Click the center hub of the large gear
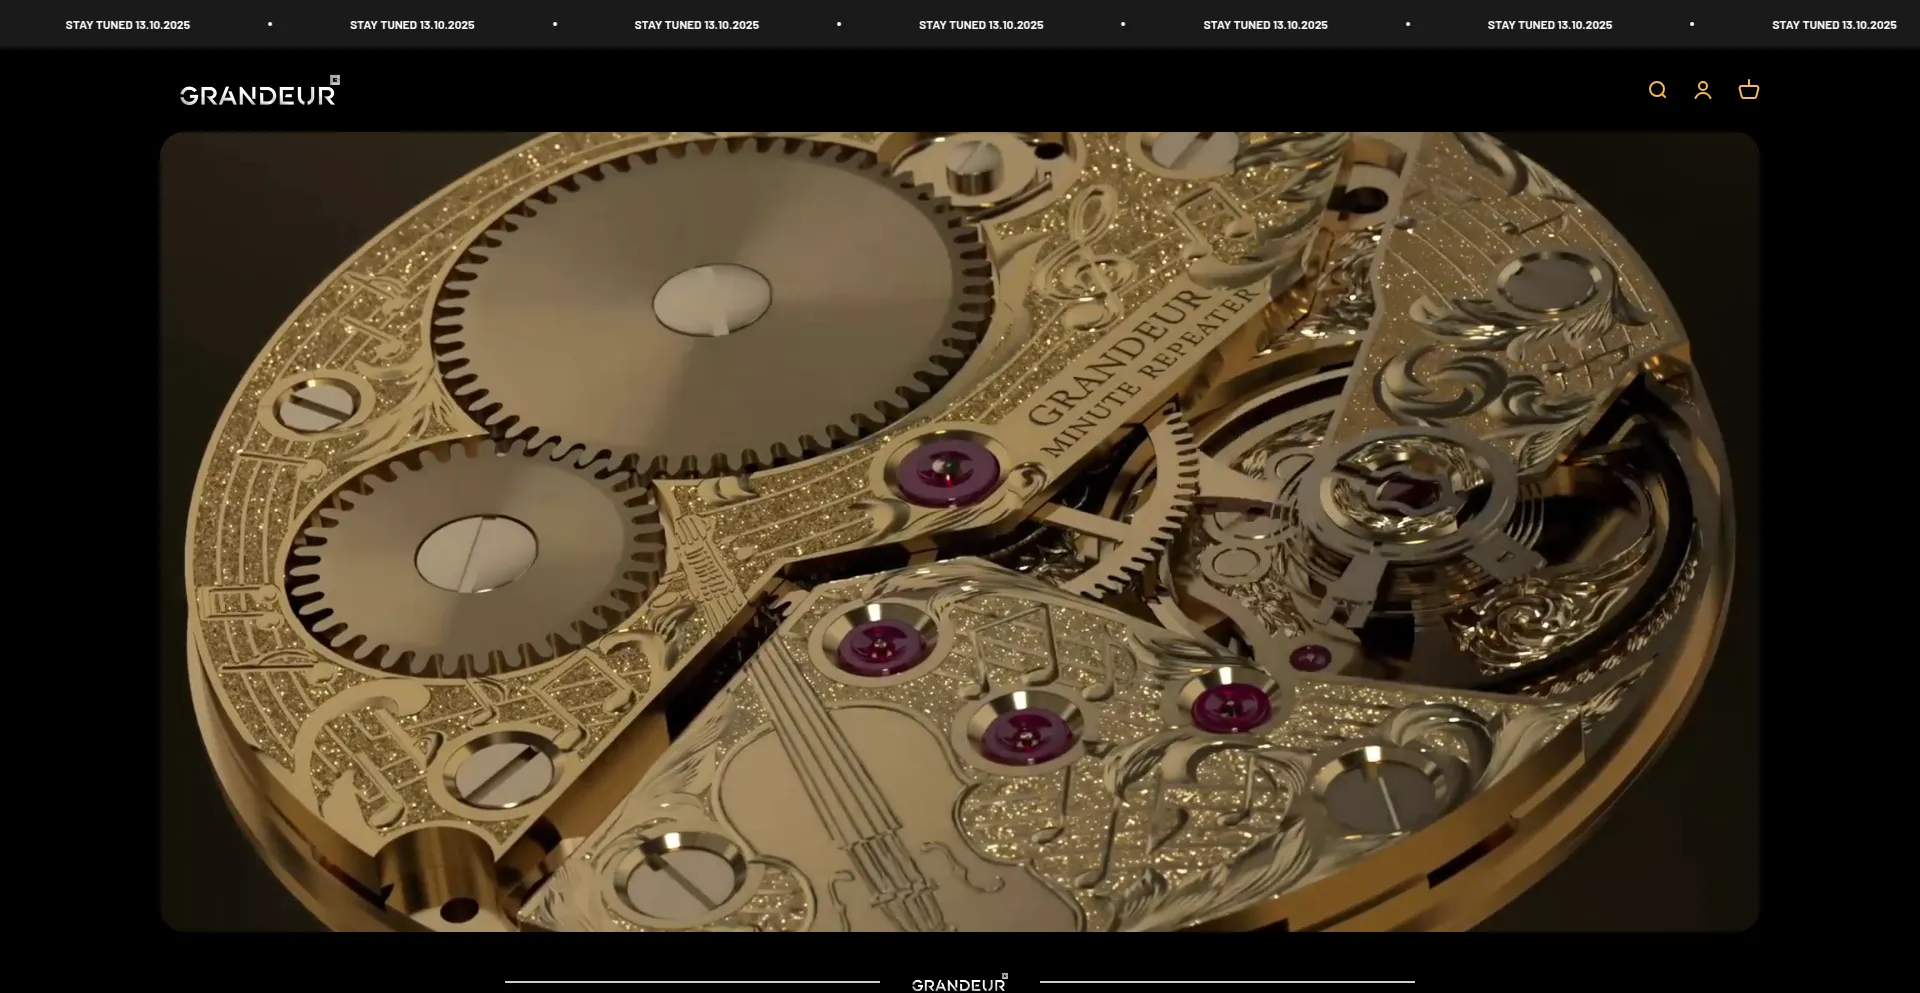1920x993 pixels. tap(712, 299)
